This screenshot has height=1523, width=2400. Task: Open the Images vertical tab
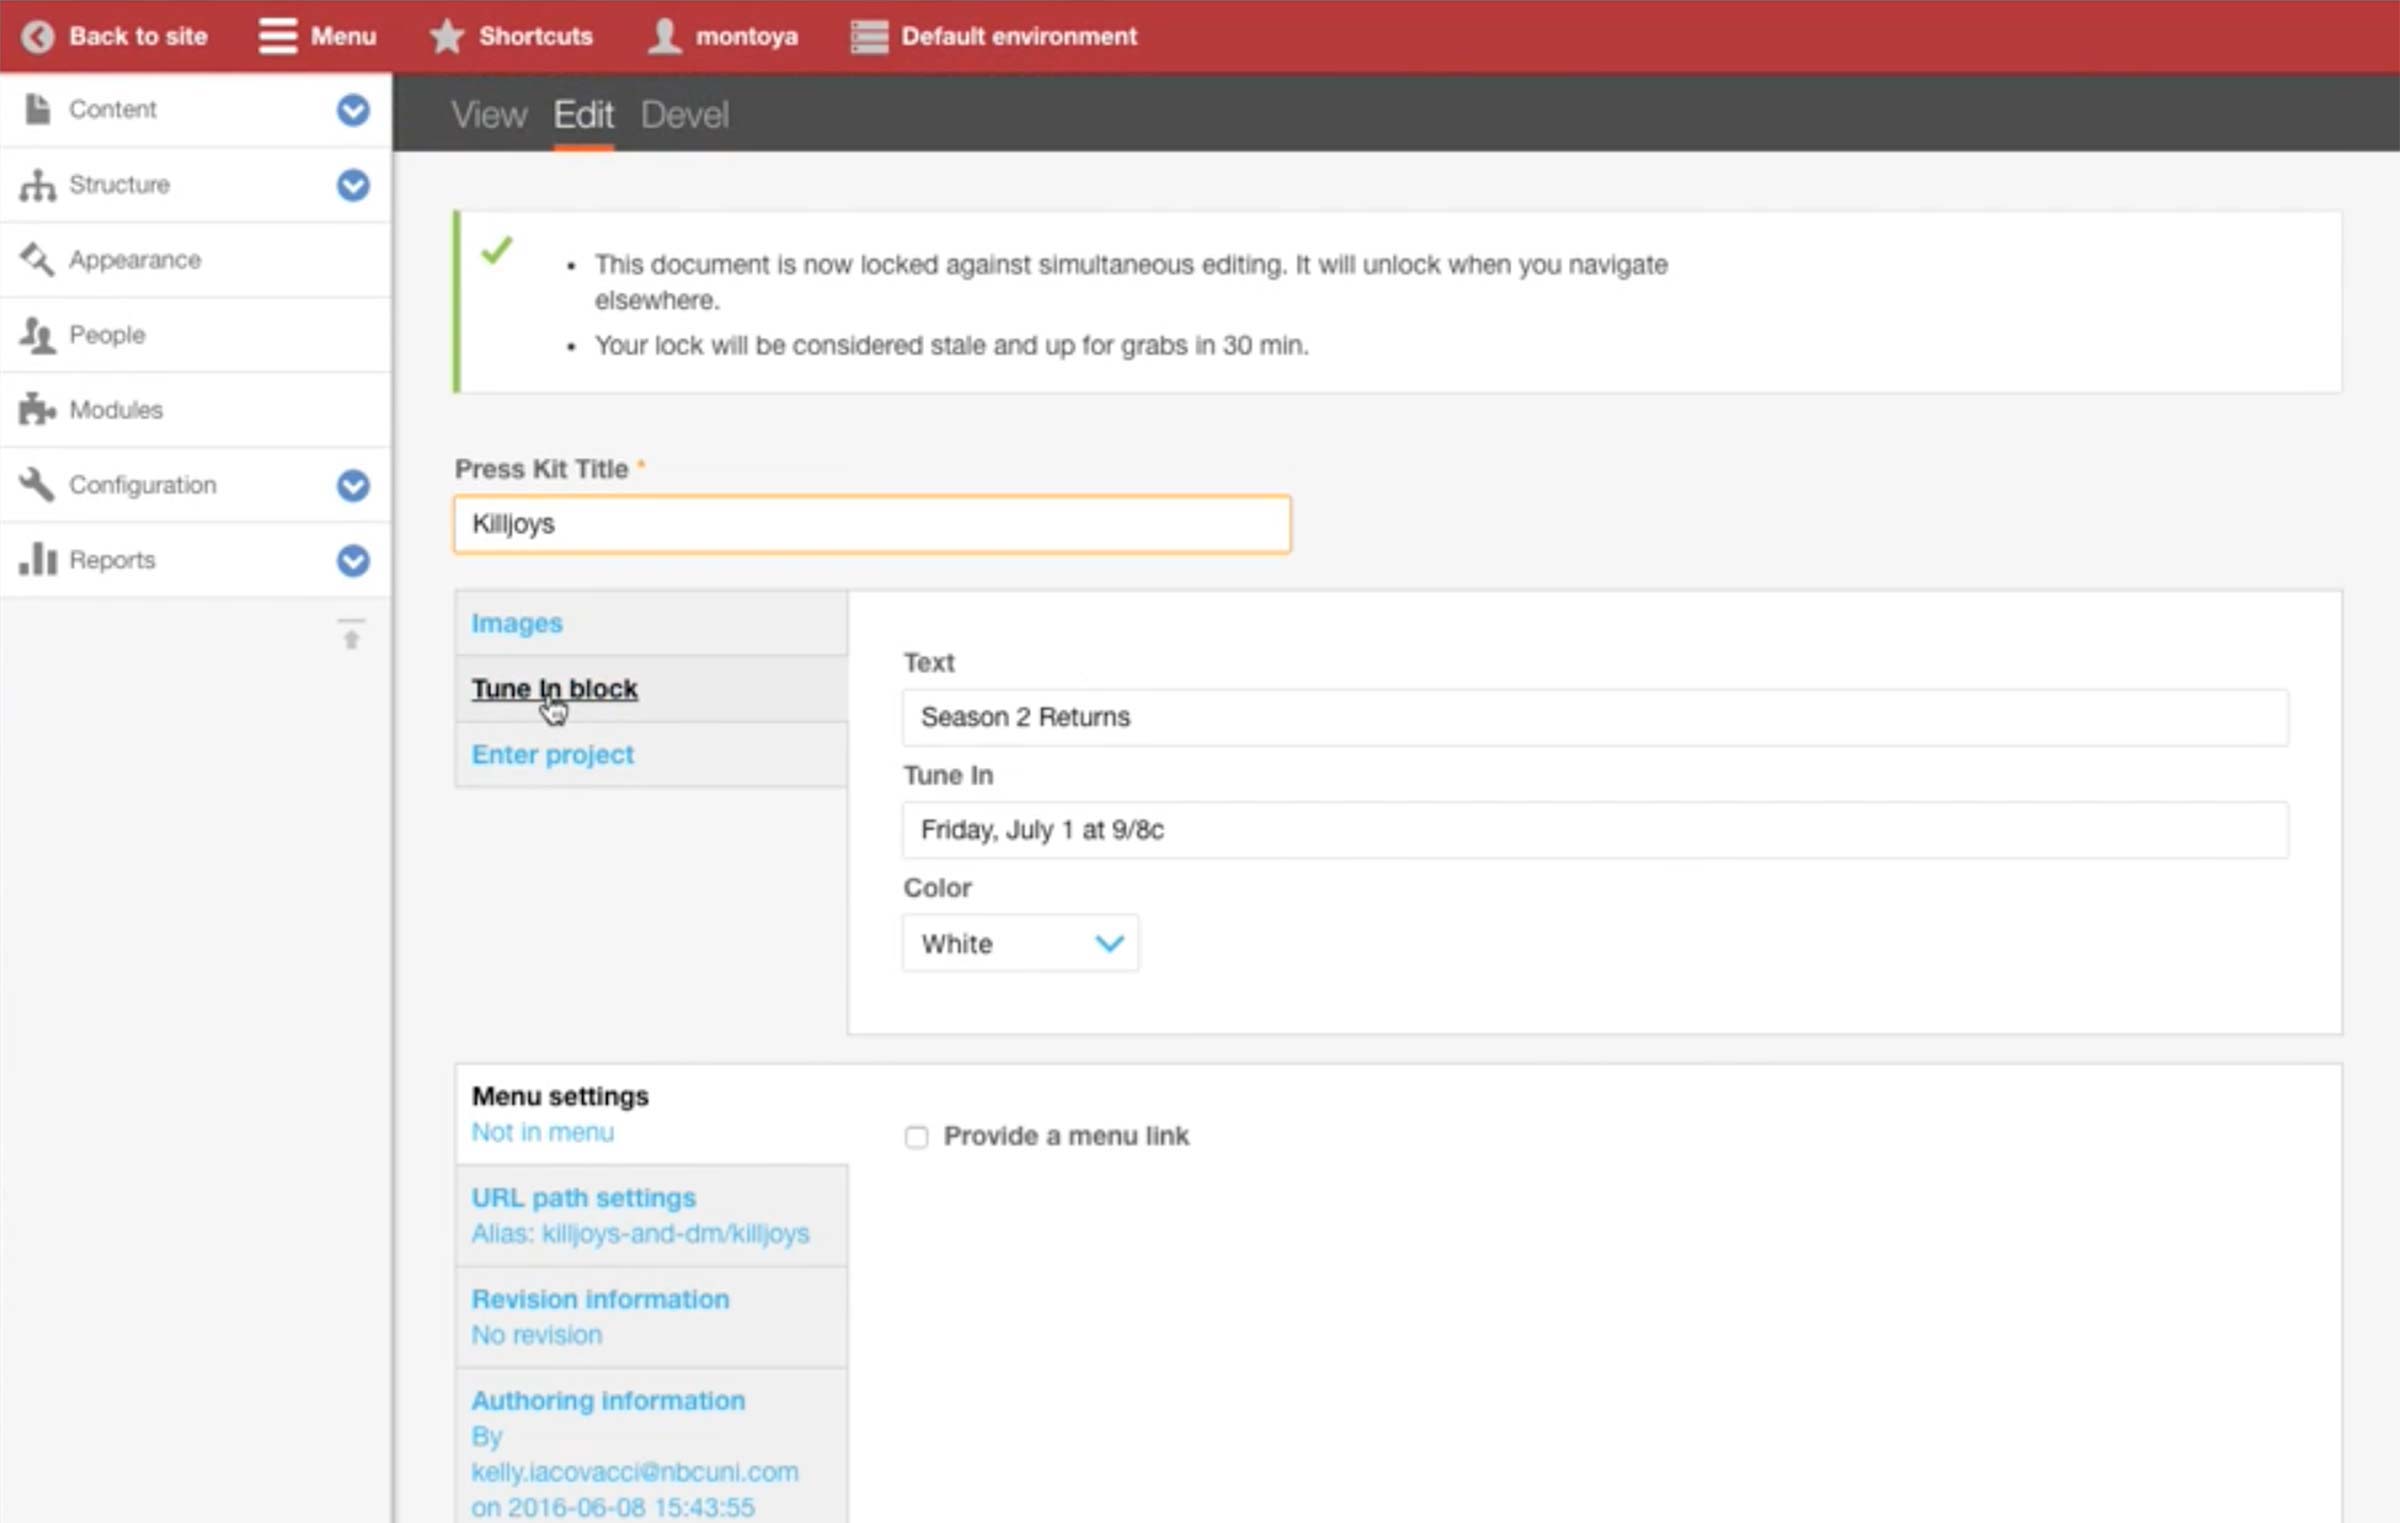tap(517, 623)
